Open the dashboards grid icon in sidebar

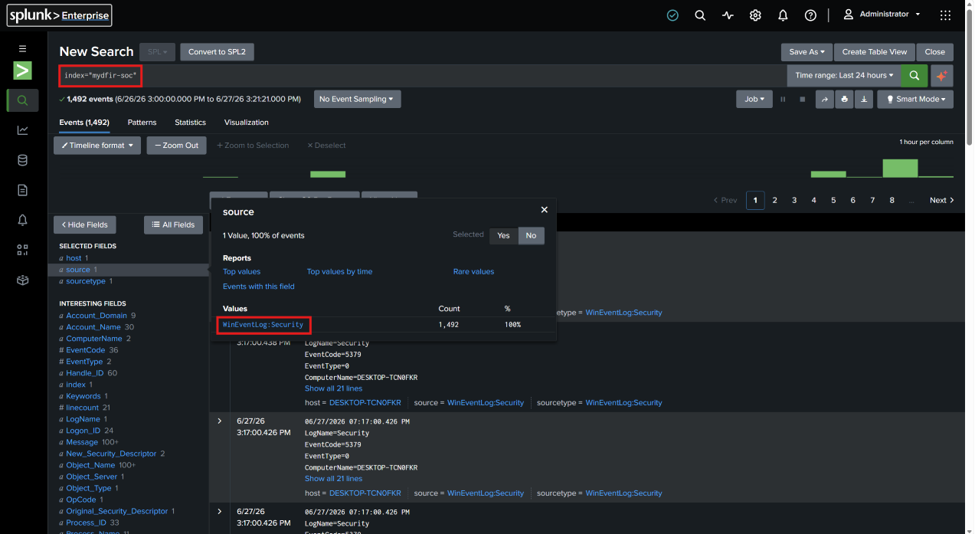22,250
